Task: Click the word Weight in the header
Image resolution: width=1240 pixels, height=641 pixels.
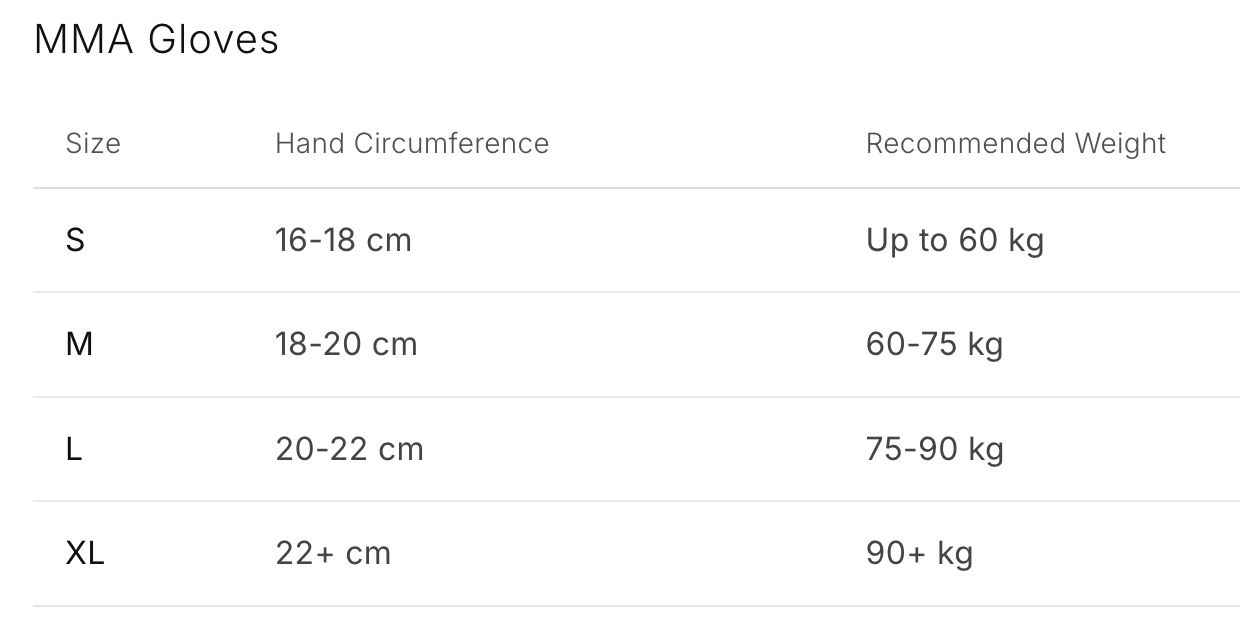Action: click(1120, 143)
